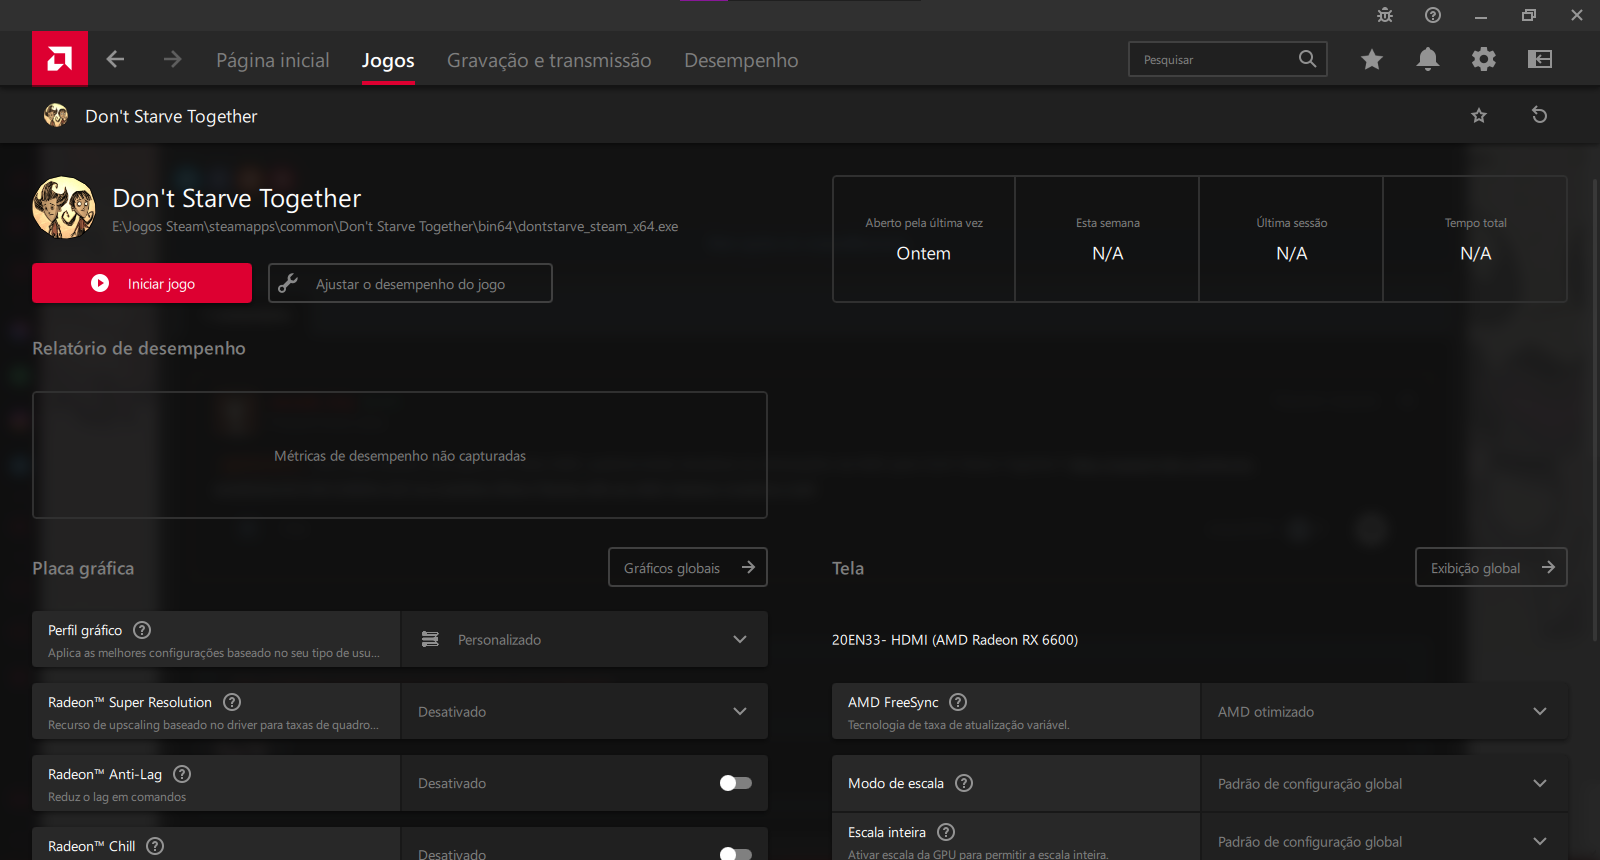Click the bug report icon
Image resolution: width=1600 pixels, height=860 pixels.
(x=1384, y=15)
